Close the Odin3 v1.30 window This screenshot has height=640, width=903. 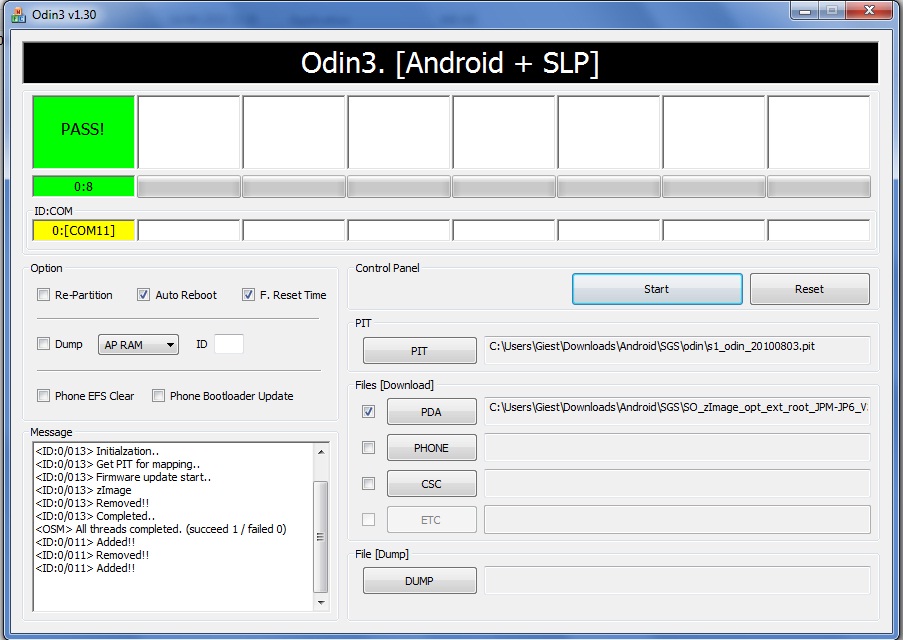point(870,11)
